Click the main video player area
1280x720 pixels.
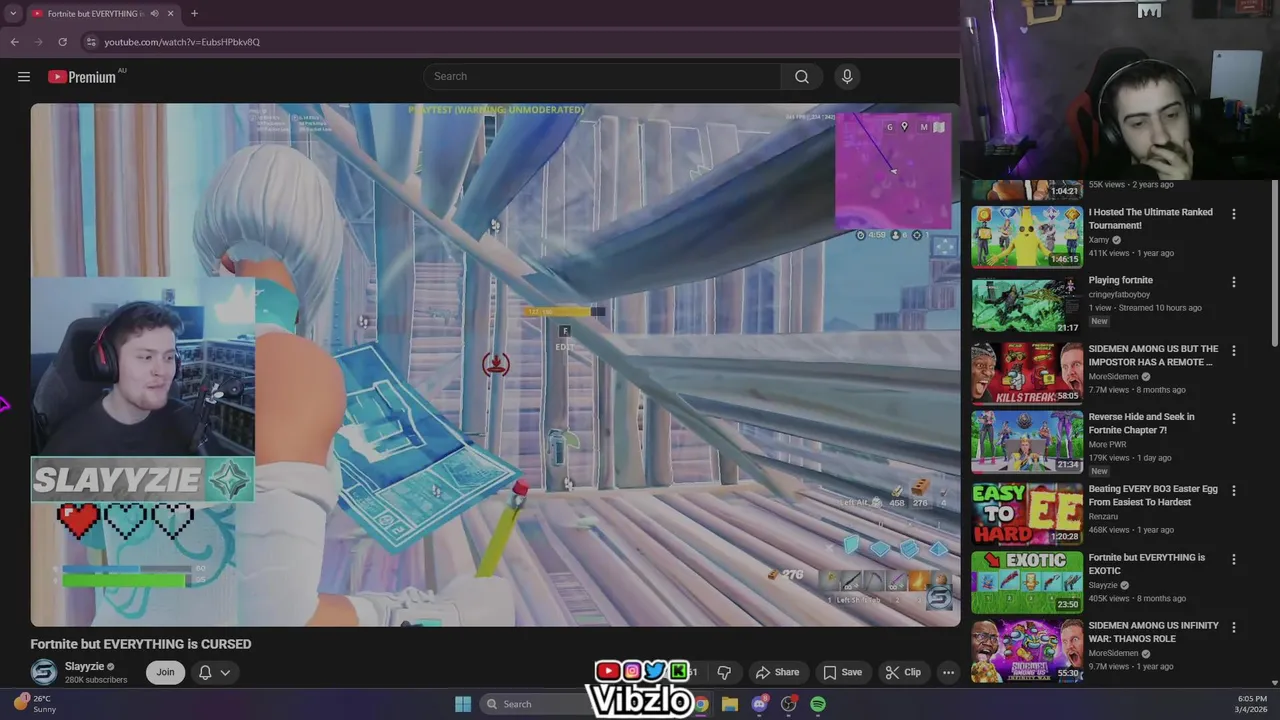(x=495, y=365)
